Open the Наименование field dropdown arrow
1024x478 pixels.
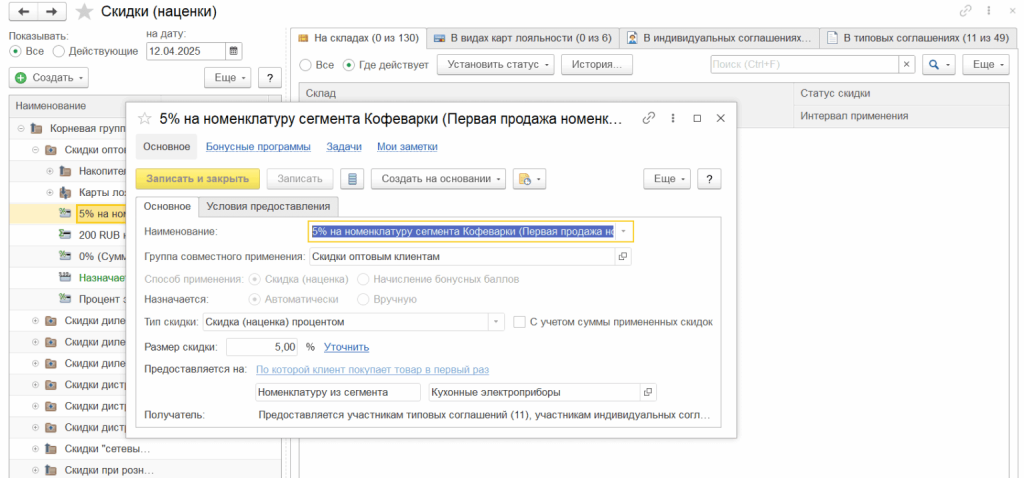point(624,232)
